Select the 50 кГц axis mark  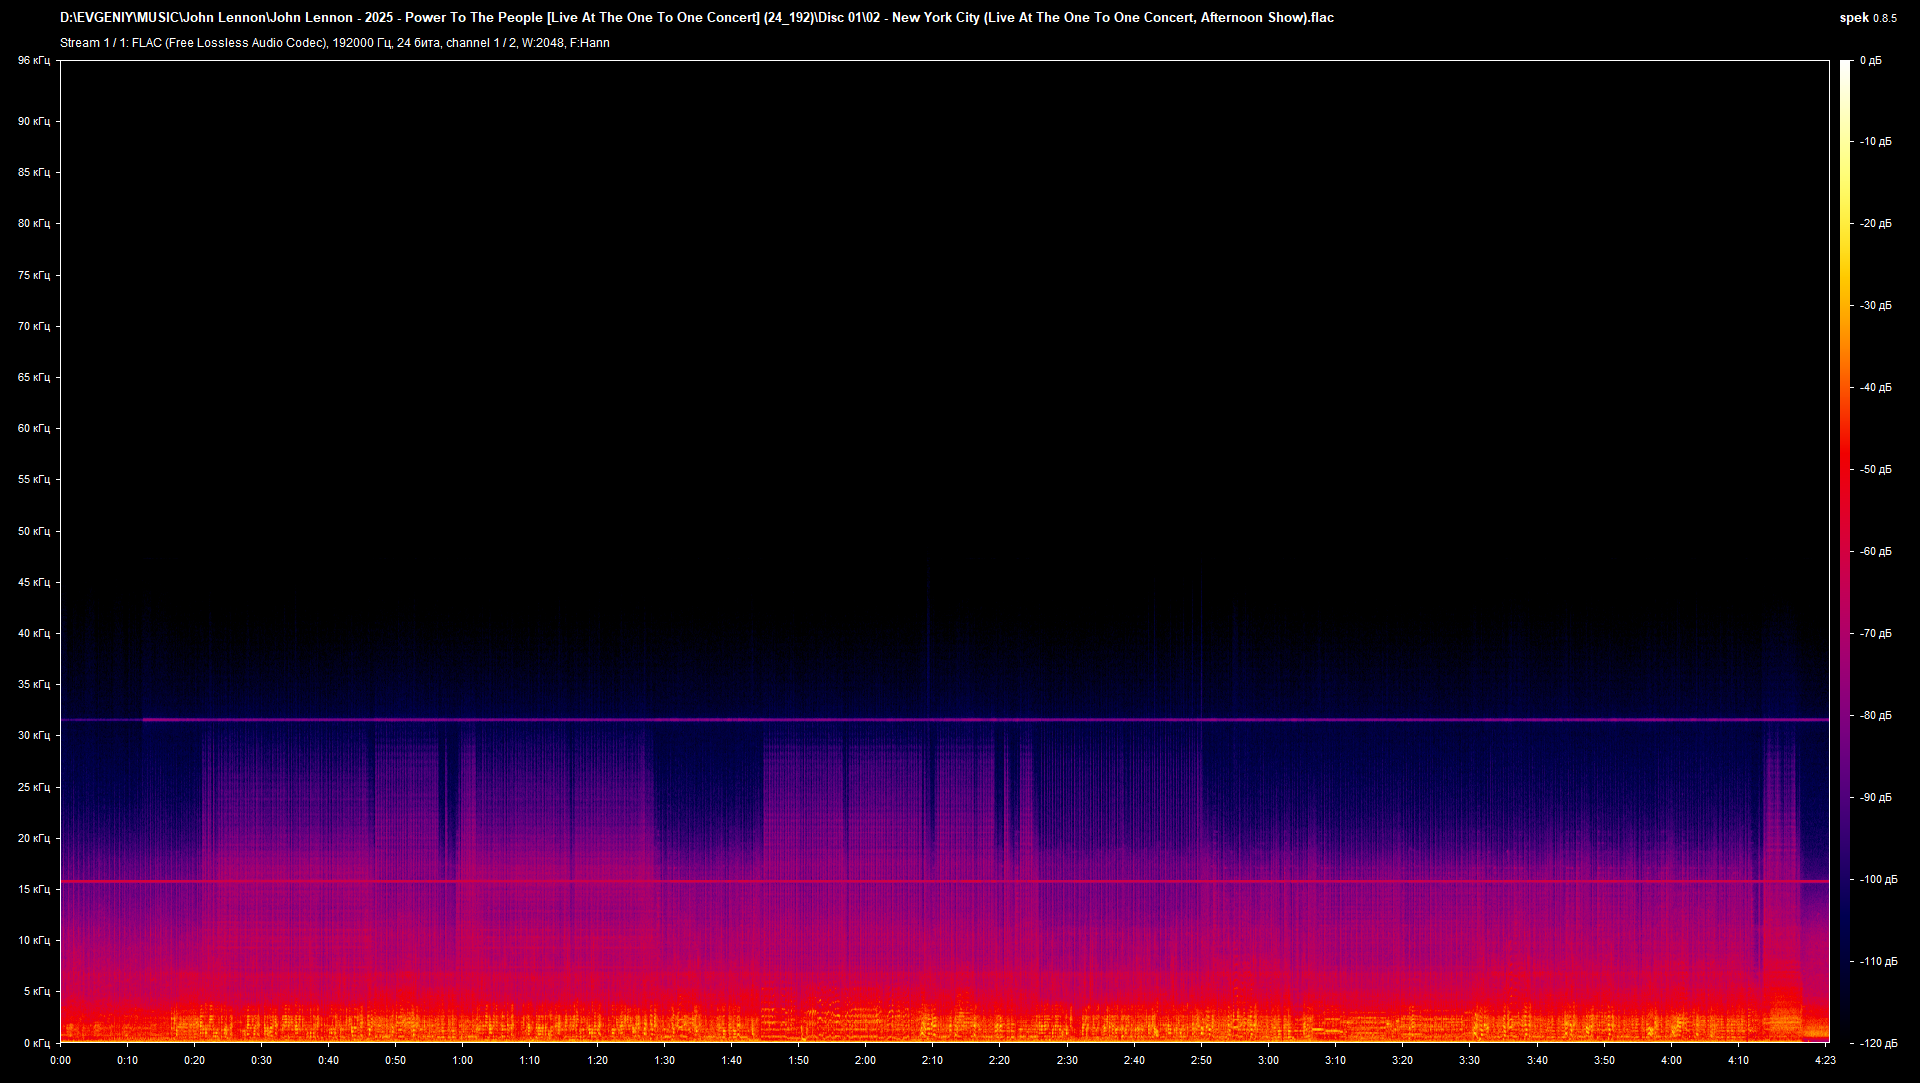click(33, 532)
